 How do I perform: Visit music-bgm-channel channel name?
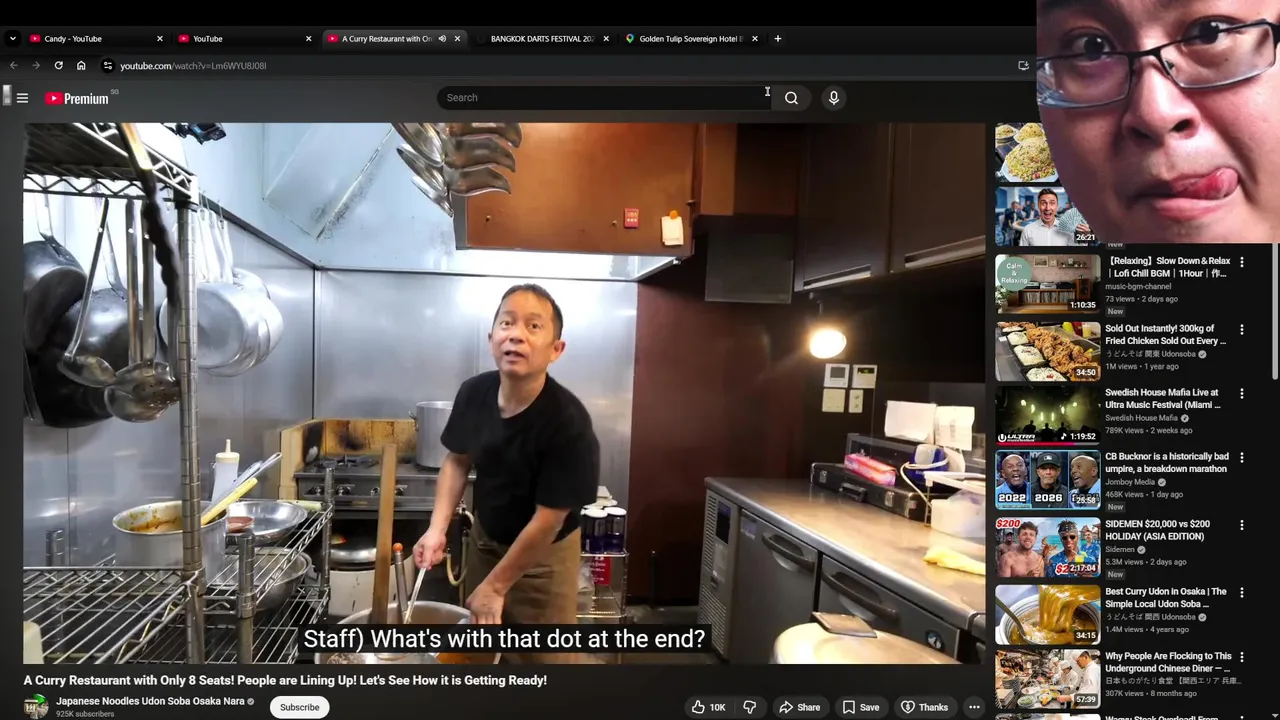click(x=1138, y=287)
